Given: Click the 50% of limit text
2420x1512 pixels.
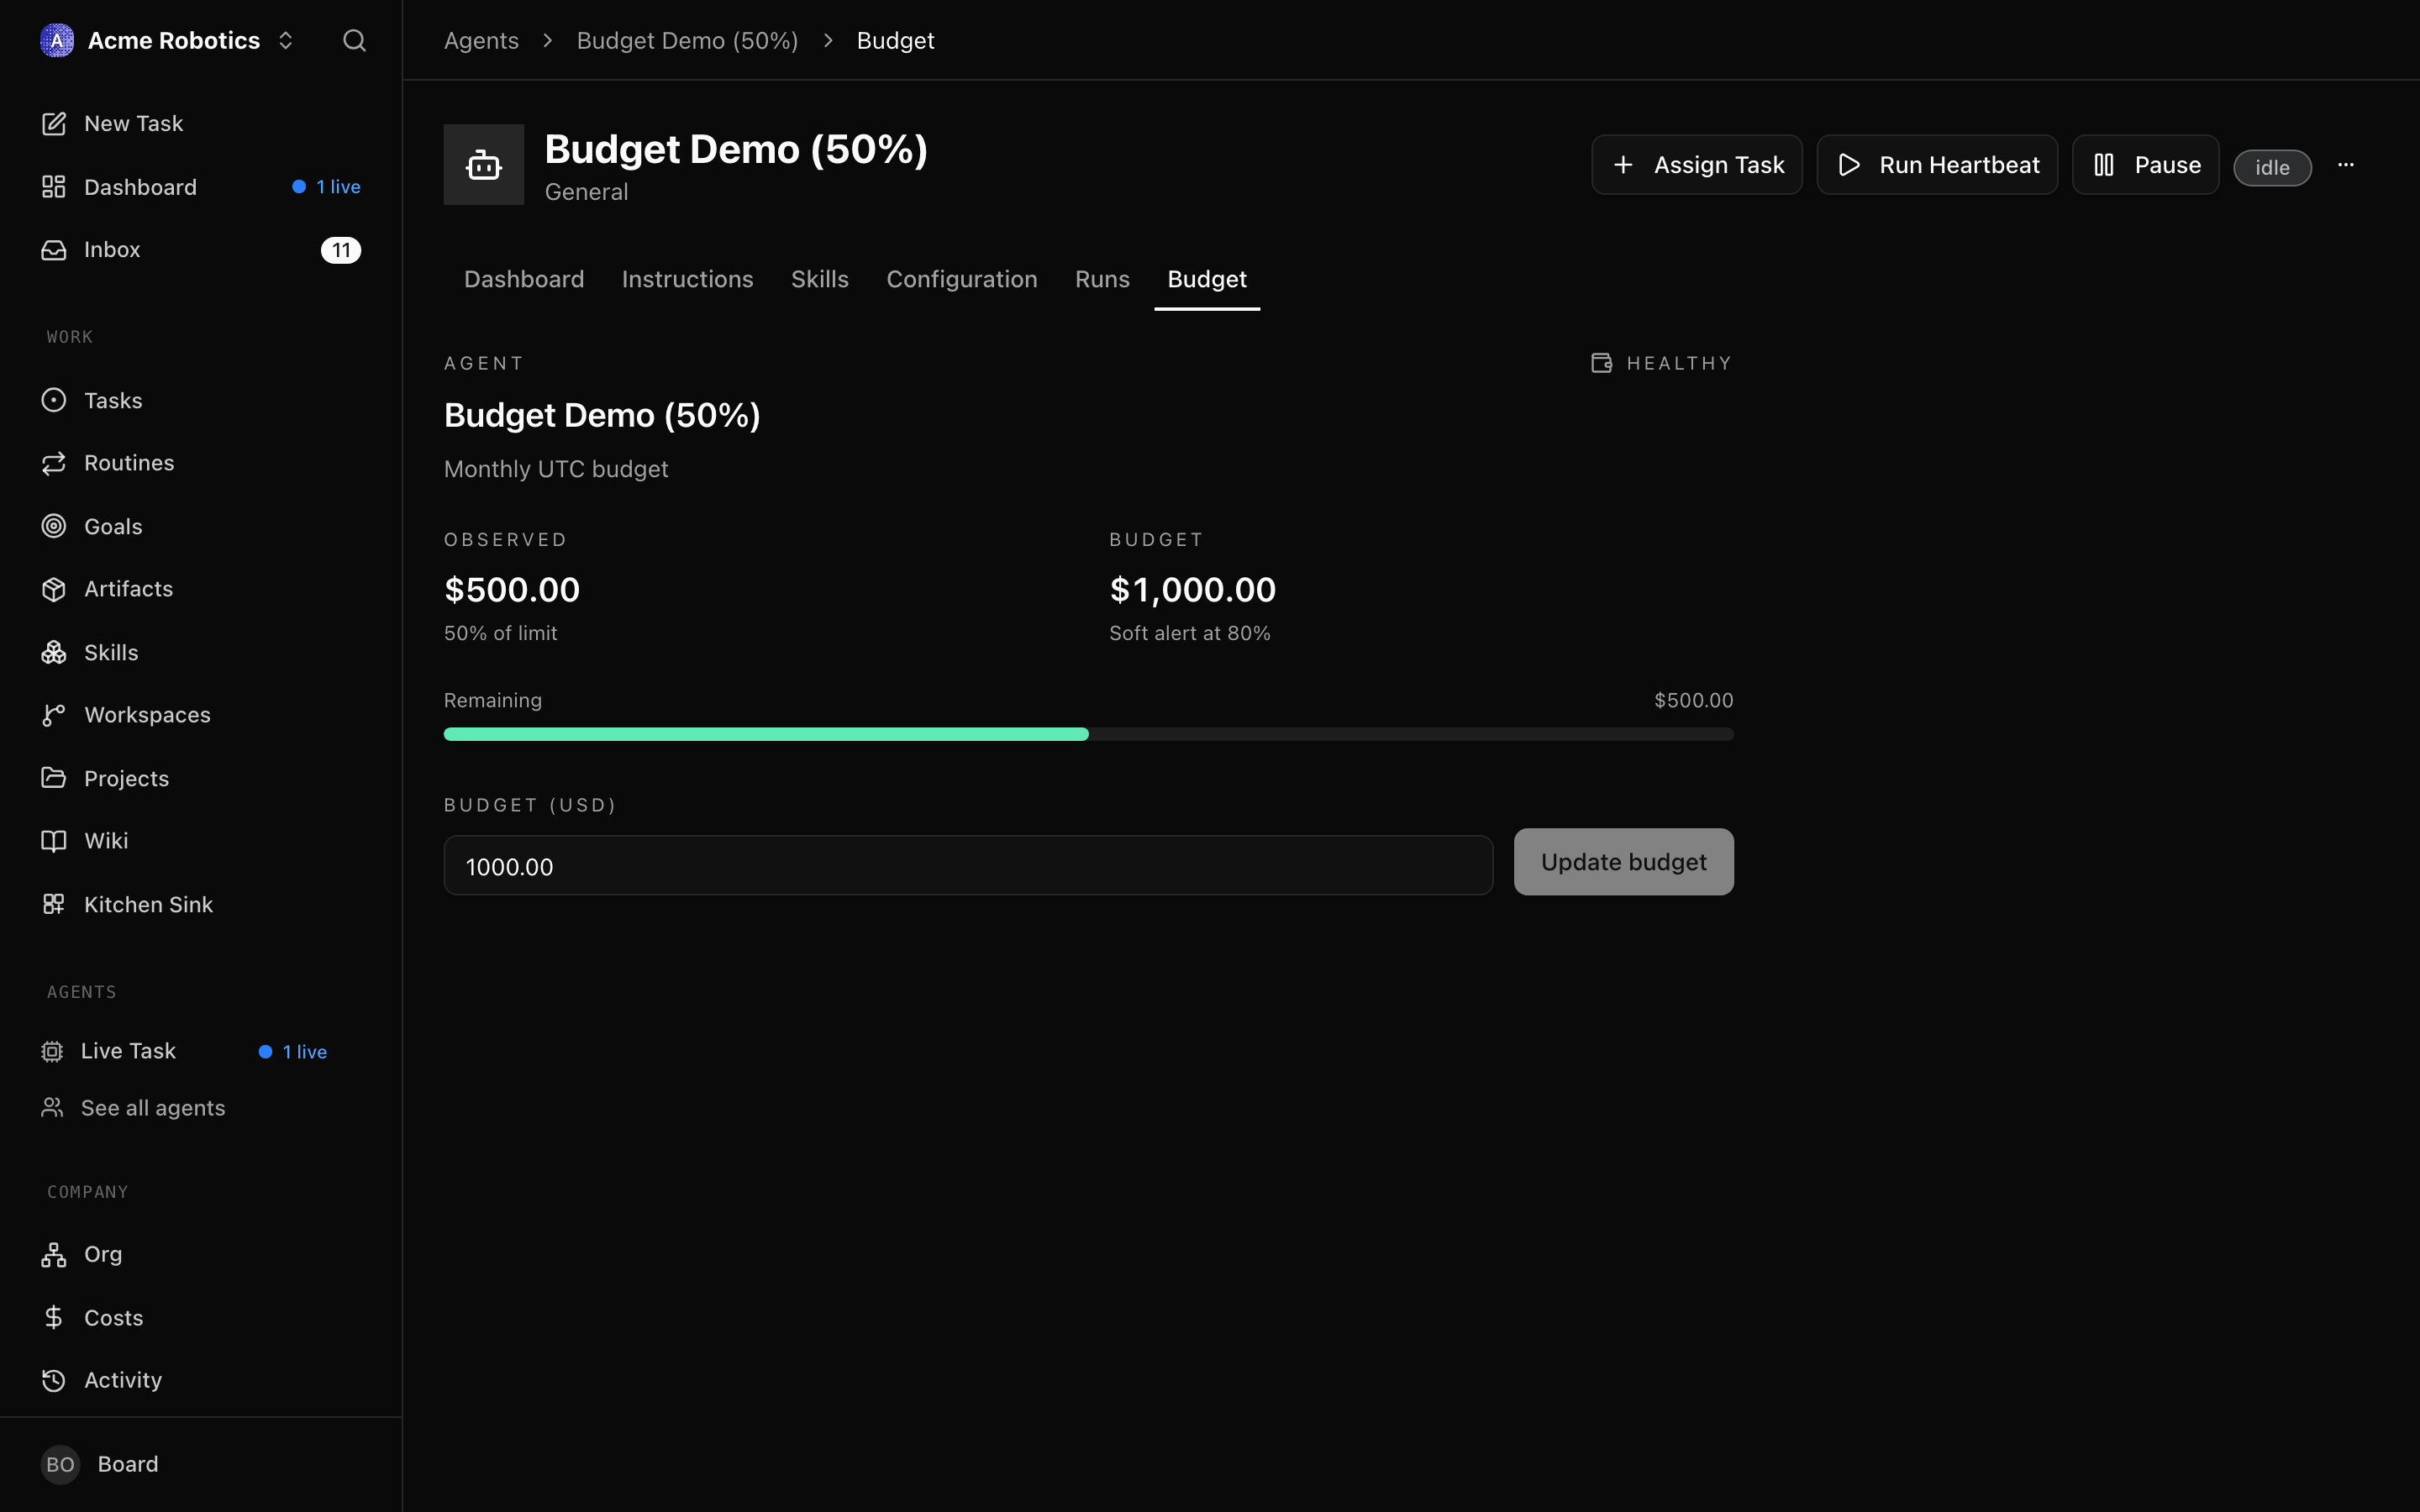Looking at the screenshot, I should pos(500,633).
